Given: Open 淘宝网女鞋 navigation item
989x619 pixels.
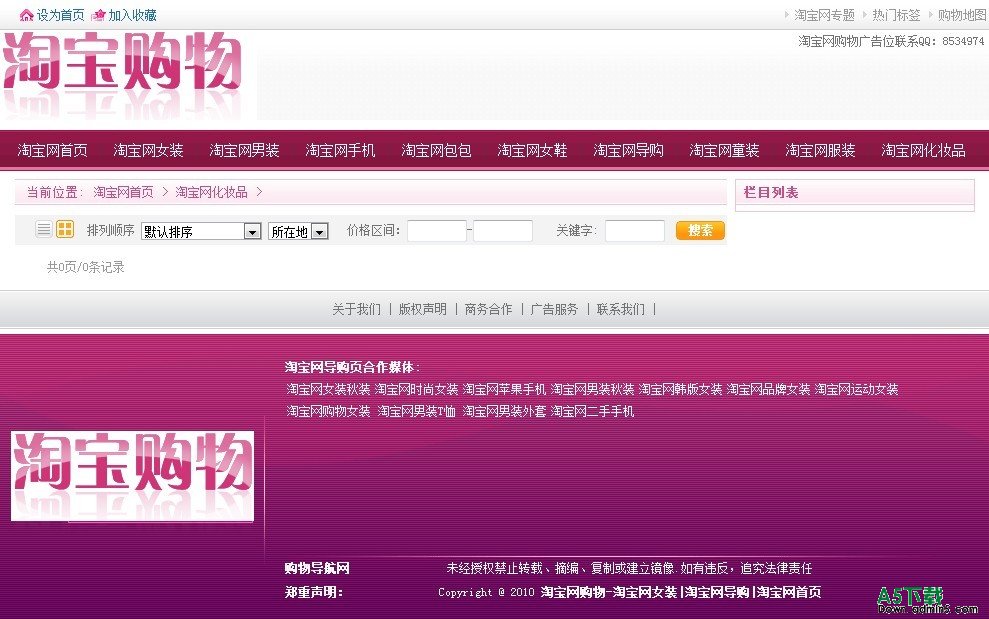Looking at the screenshot, I should click(x=532, y=150).
